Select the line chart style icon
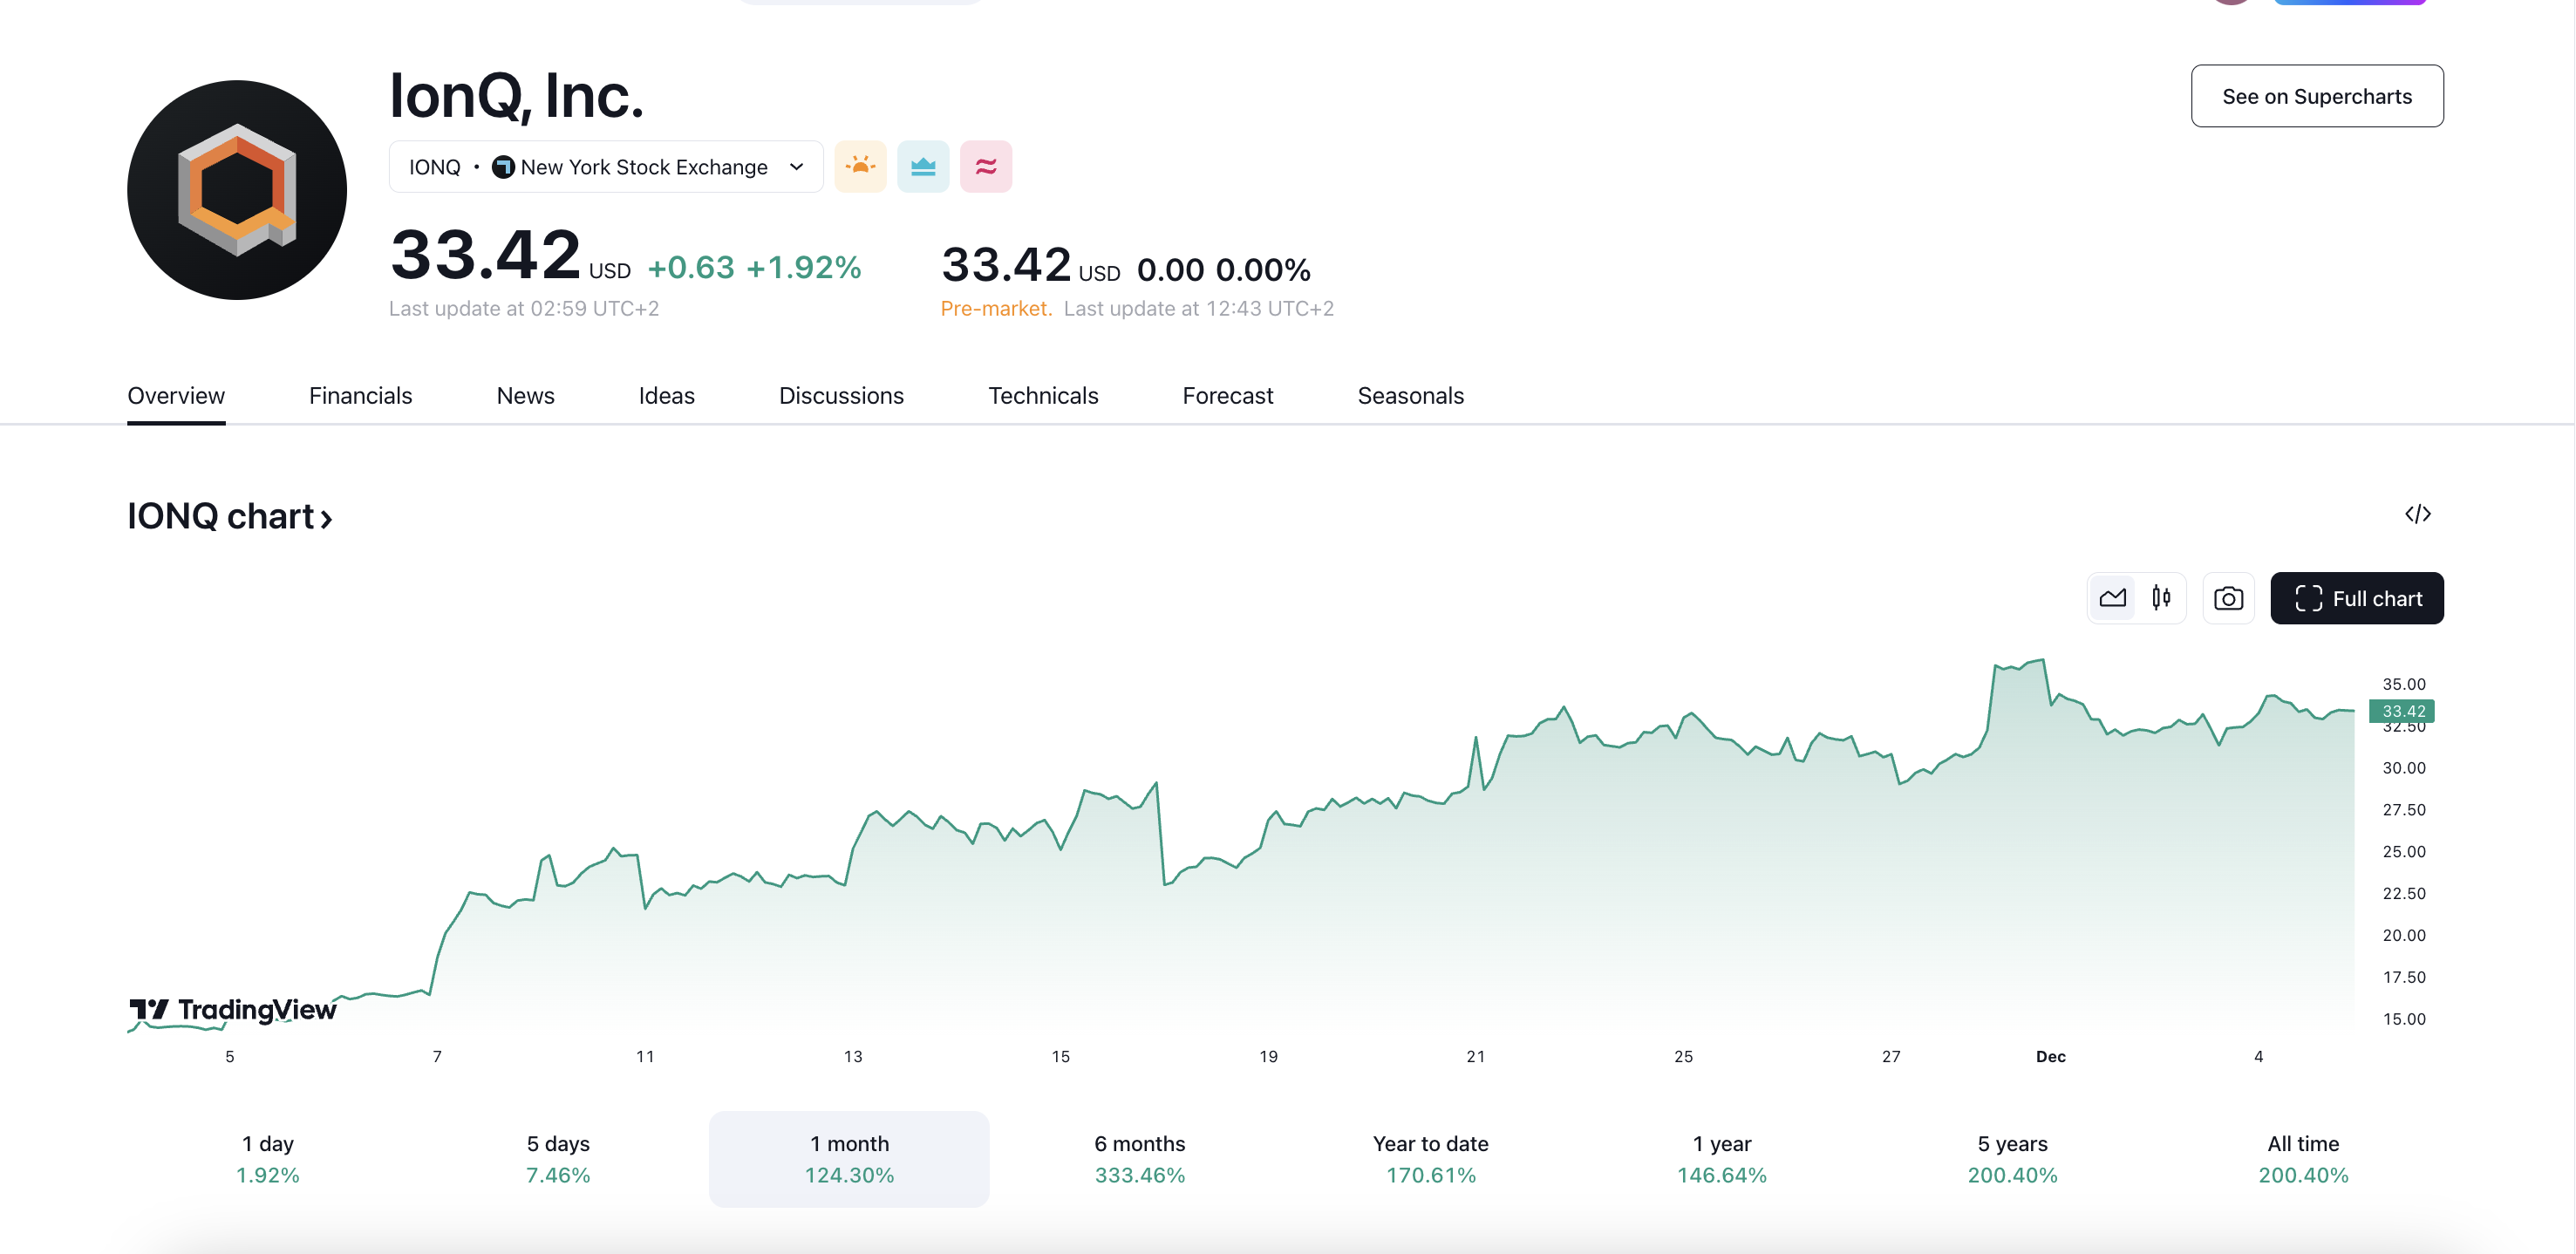The width and height of the screenshot is (2576, 1254). tap(2112, 597)
